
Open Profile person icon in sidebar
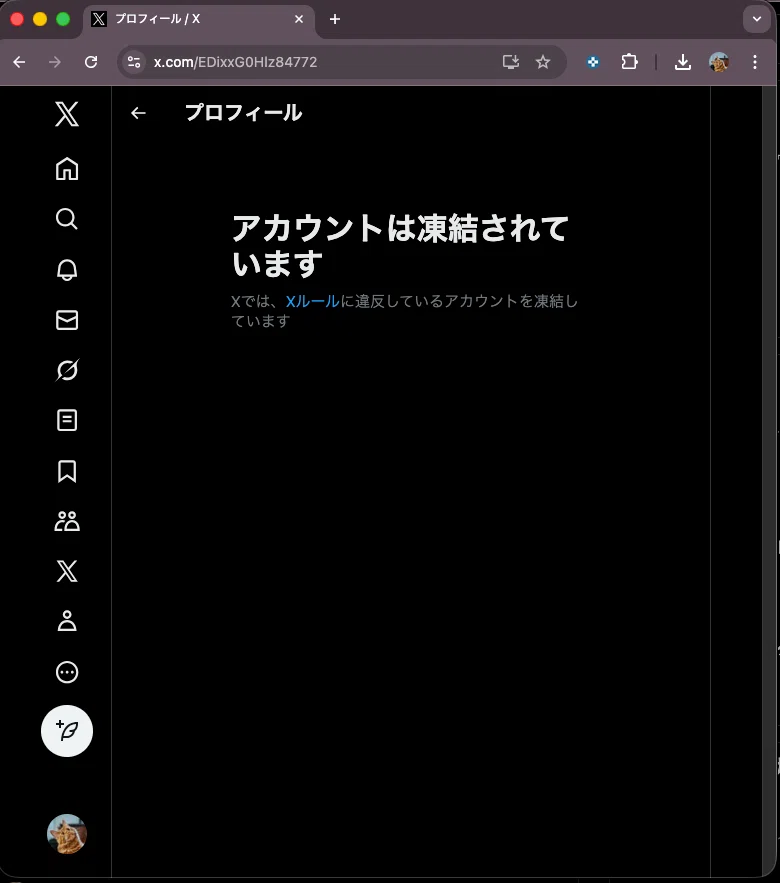tap(67, 621)
